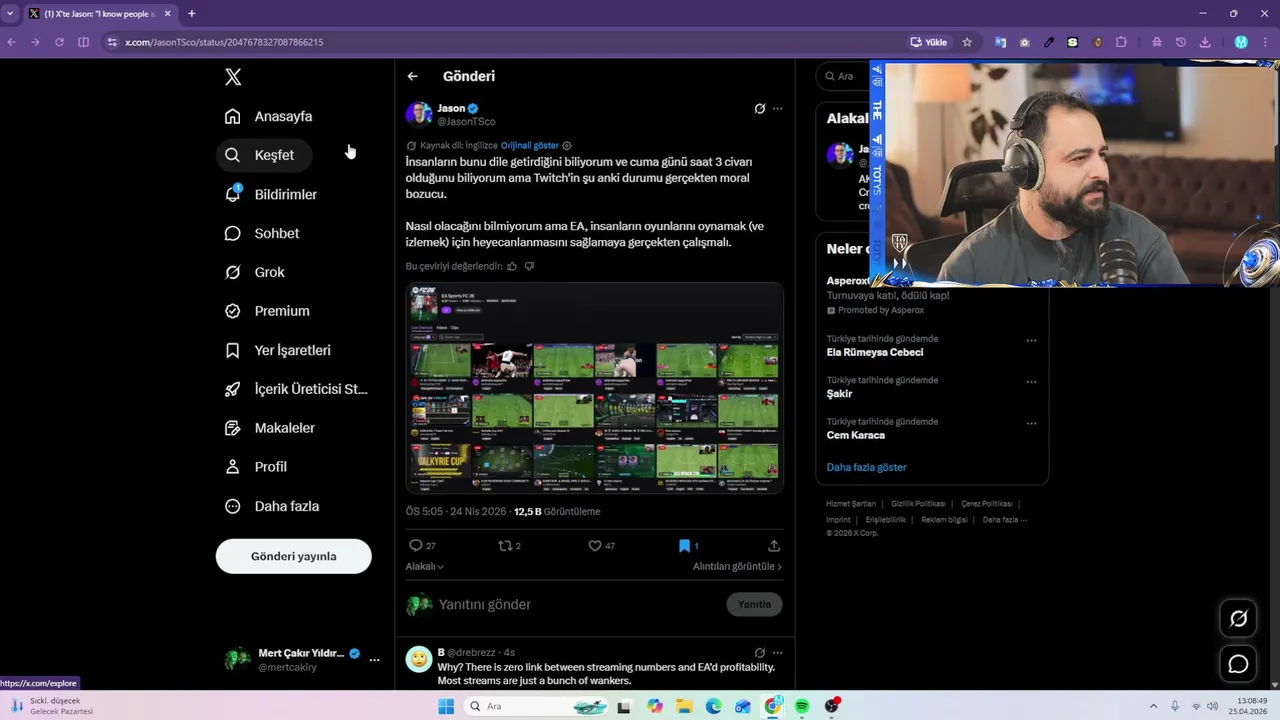The image size is (1280, 720).
Task: Open the color picker eyedropper extension
Action: tap(1049, 42)
